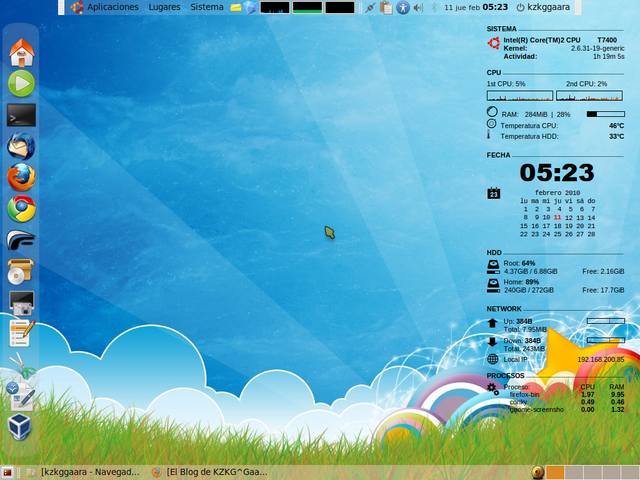Switch to the kzkggaara Navegad... window
Screen dimensions: 640x480
83,472
